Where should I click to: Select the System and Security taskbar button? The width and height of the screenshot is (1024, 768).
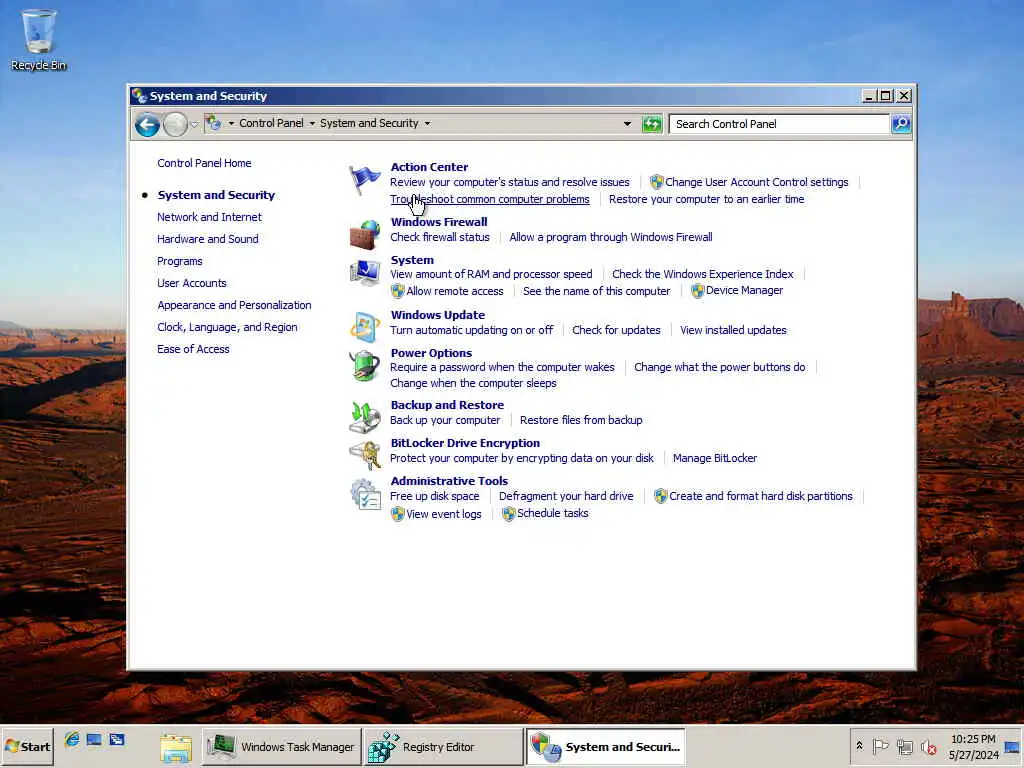coord(605,746)
